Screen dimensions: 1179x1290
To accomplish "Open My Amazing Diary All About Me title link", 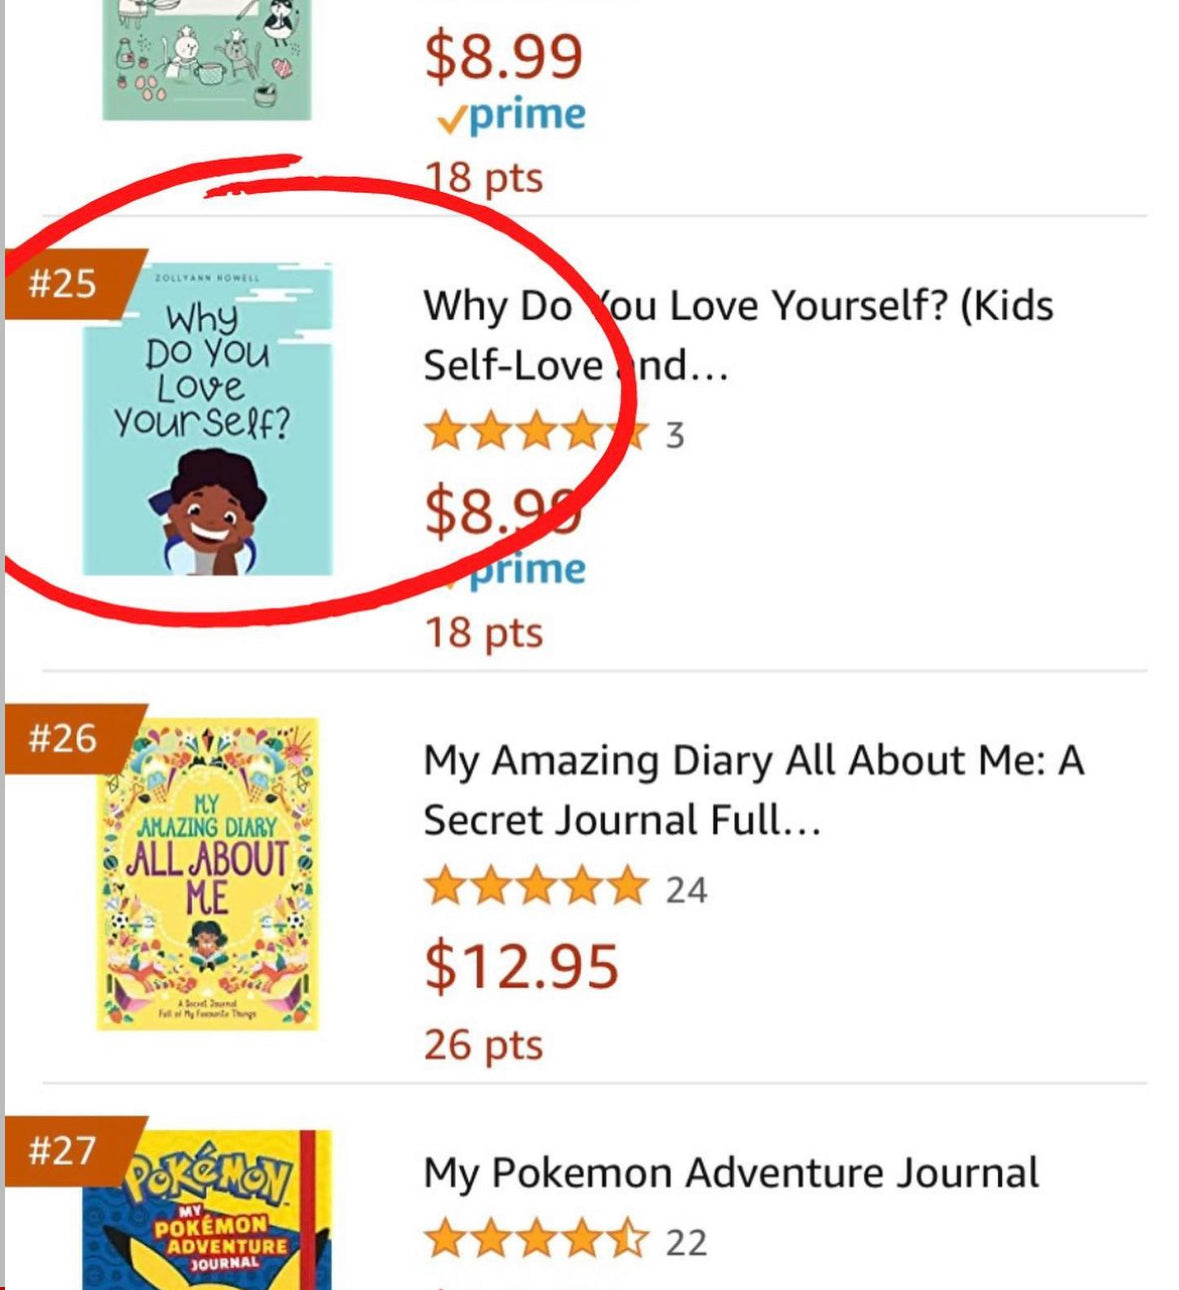I will (754, 790).
